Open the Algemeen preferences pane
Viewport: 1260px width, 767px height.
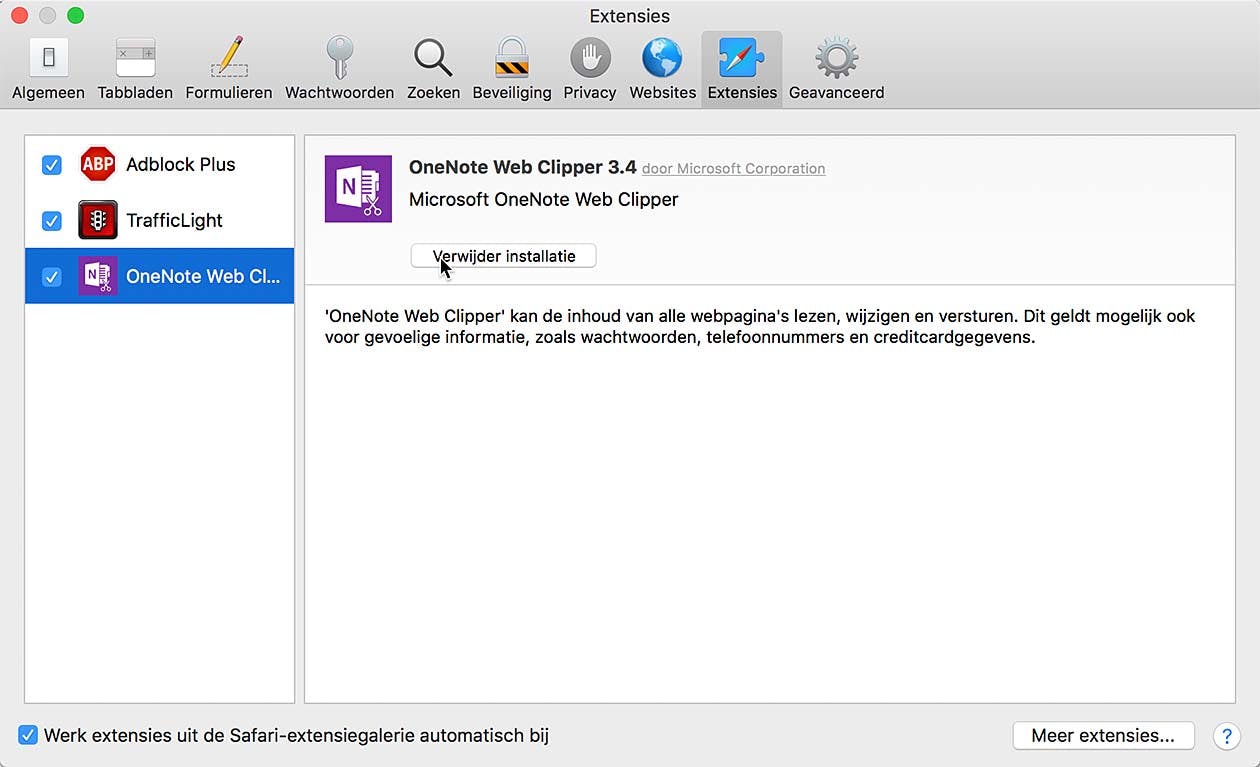[x=49, y=70]
